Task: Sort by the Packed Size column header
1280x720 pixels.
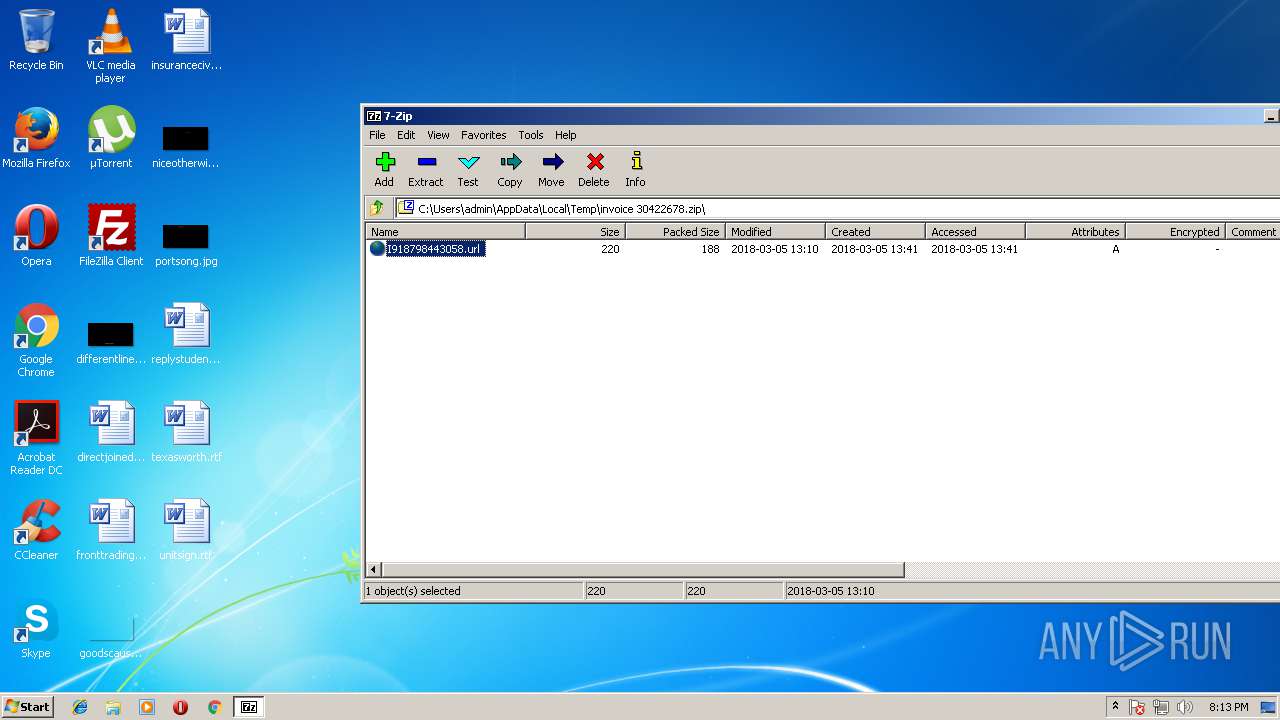Action: (675, 231)
